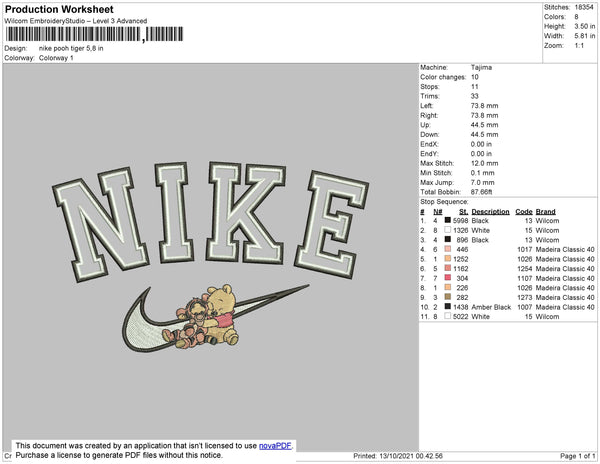This screenshot has height=464, width=600.
Task: Select the orange swatch with 1252 stitches
Action: coord(447,259)
